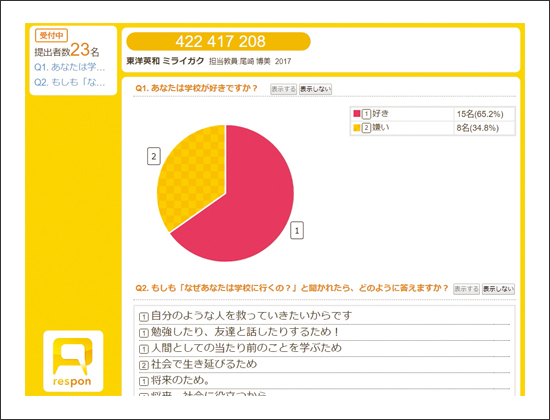Click the 表示しない button for Q2

coord(498,289)
